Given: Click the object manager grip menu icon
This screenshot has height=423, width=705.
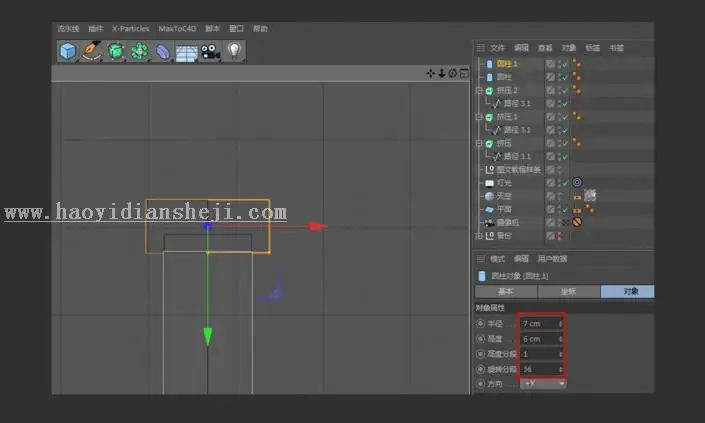Looking at the screenshot, I should (481, 48).
